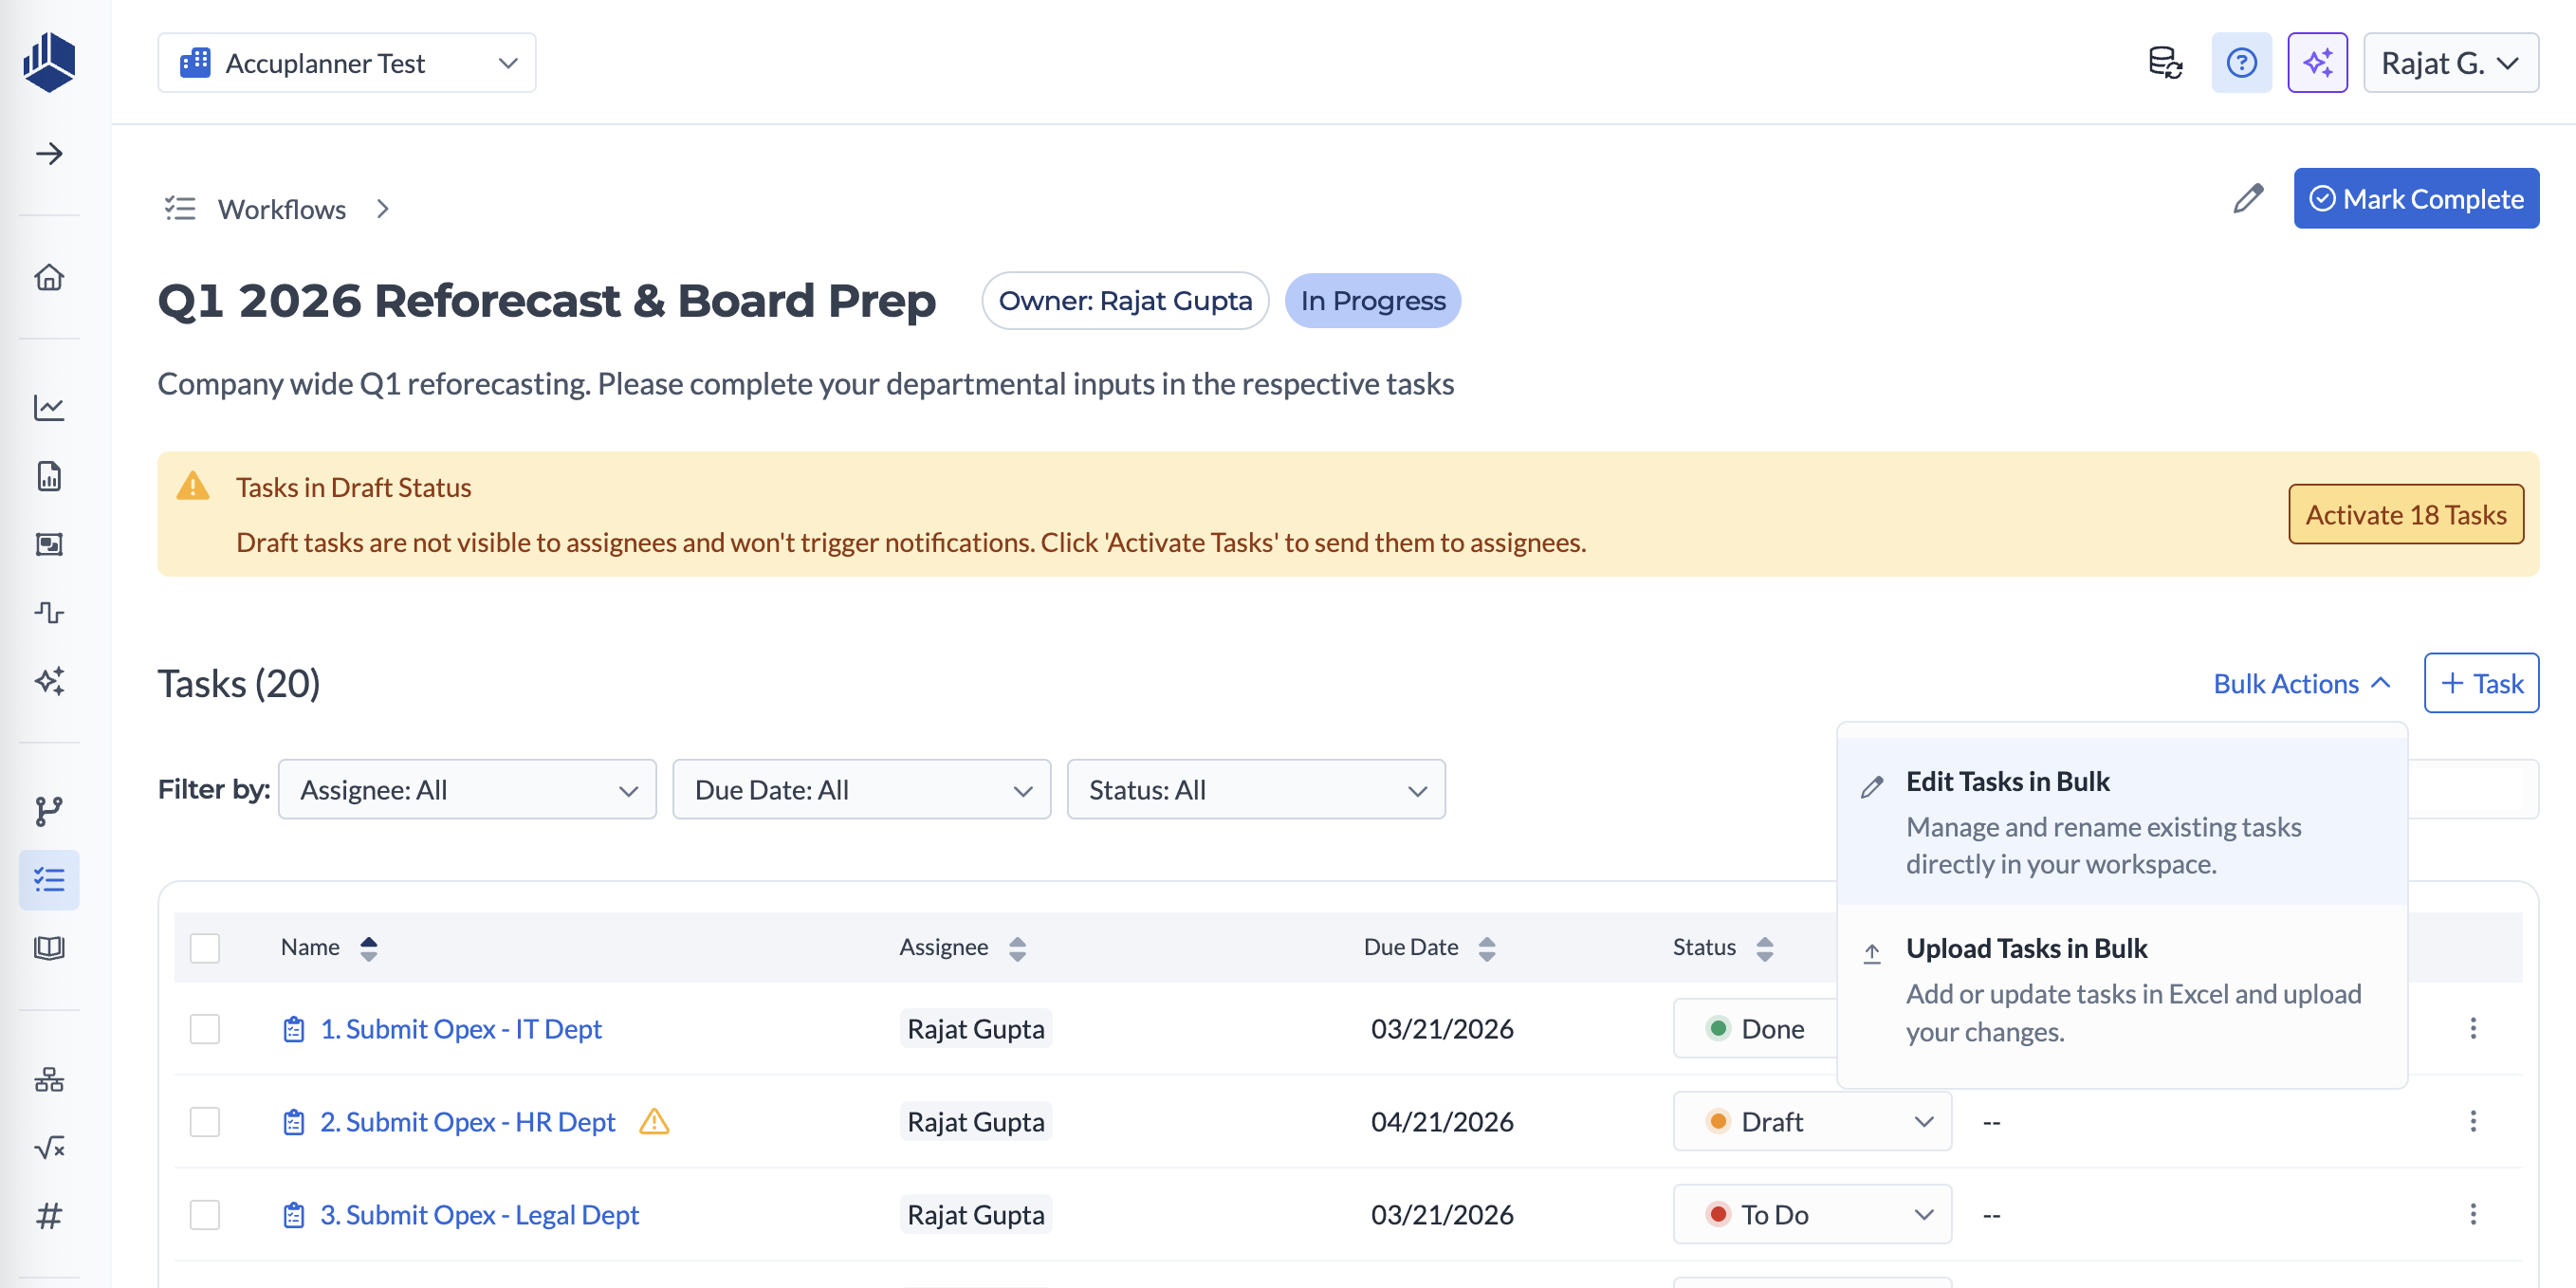Click the Home icon in sidebar
2576x1288 pixels.
pyautogui.click(x=49, y=277)
